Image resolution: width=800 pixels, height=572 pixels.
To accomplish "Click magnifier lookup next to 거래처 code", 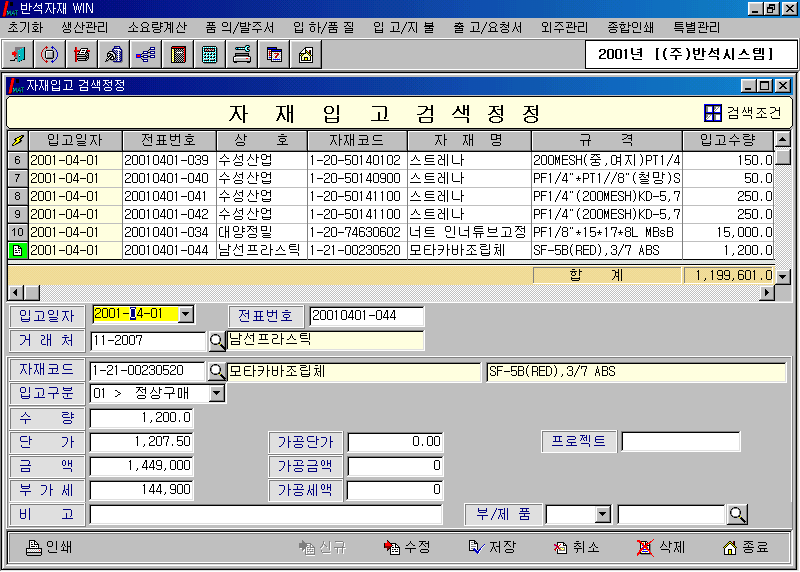I will click(216, 341).
